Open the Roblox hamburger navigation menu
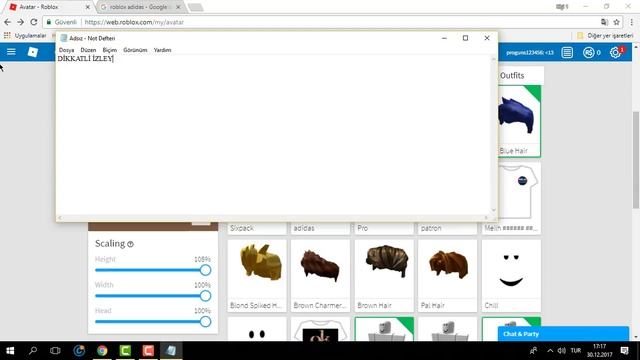The height and width of the screenshot is (360, 640). (11, 52)
